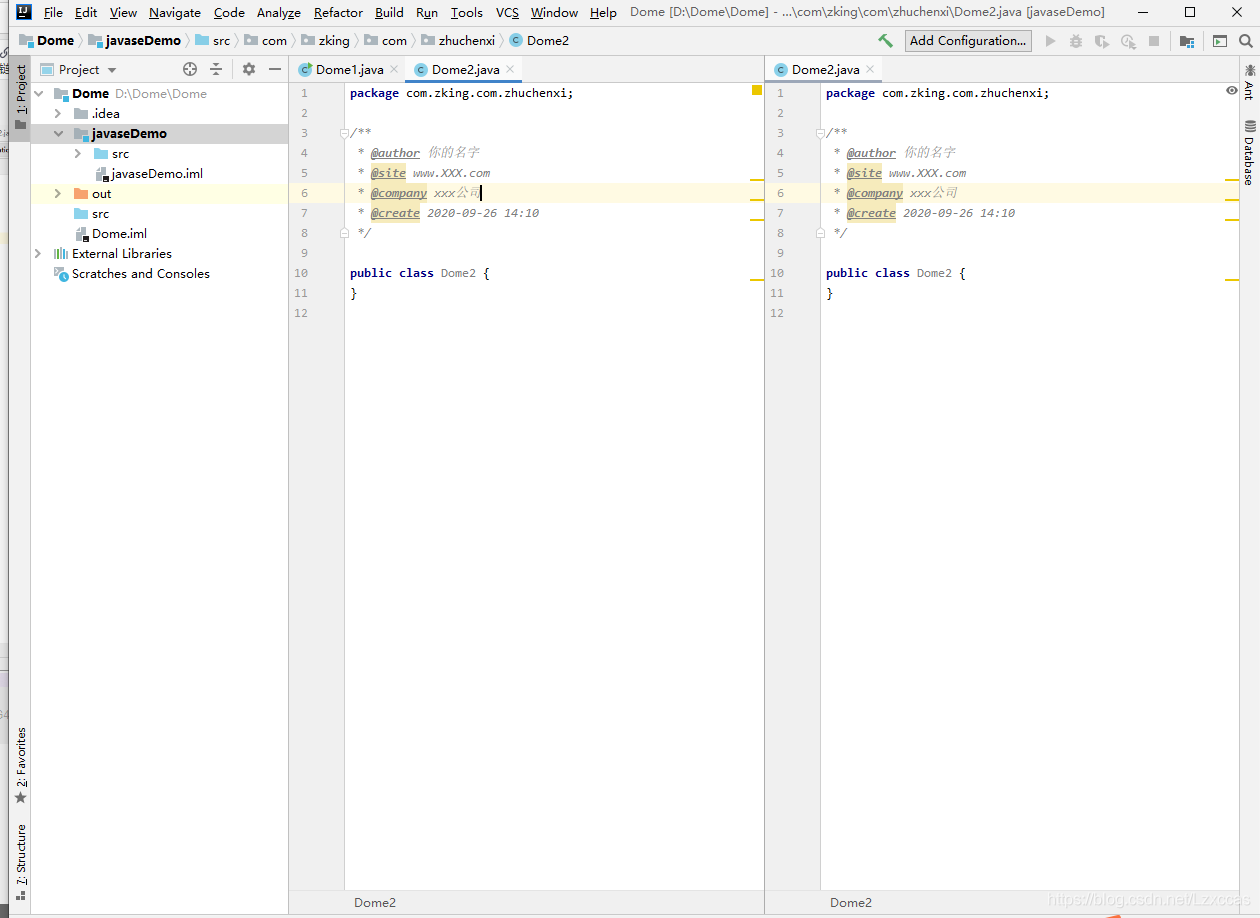Click Dome breadcrumb in navigation bar

(47, 41)
